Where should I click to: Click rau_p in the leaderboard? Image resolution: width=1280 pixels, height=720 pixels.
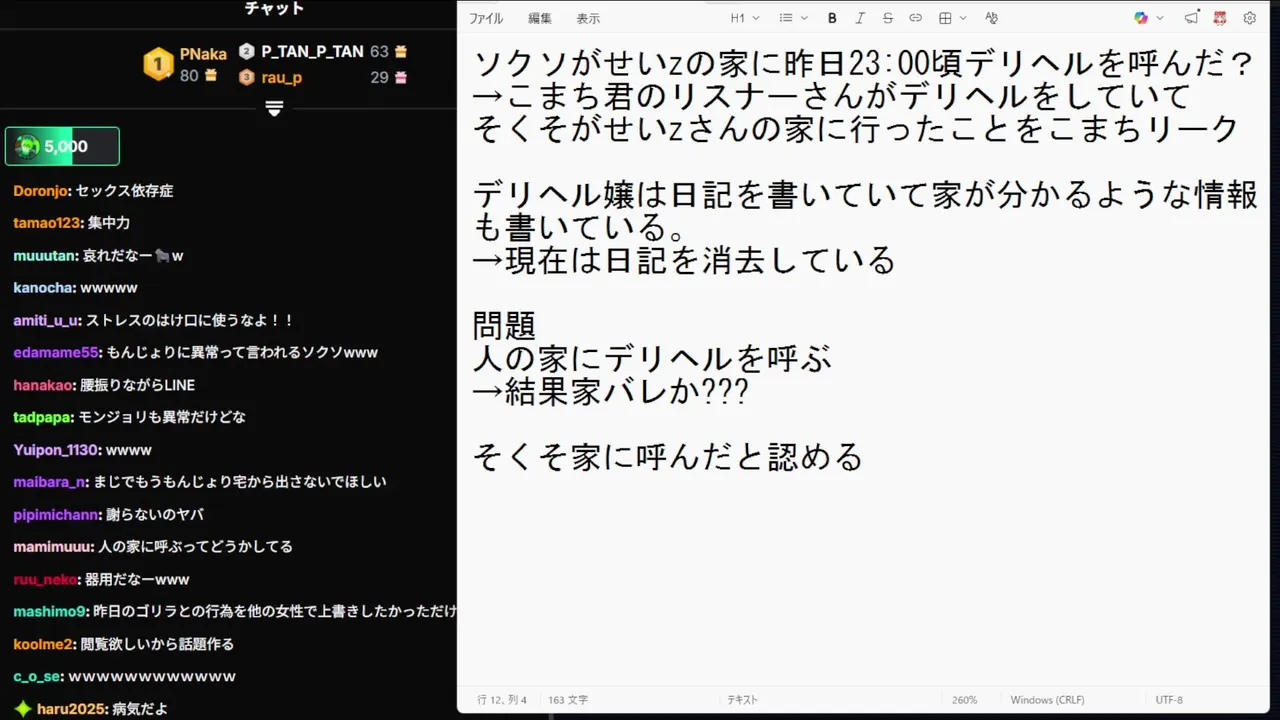(x=282, y=77)
